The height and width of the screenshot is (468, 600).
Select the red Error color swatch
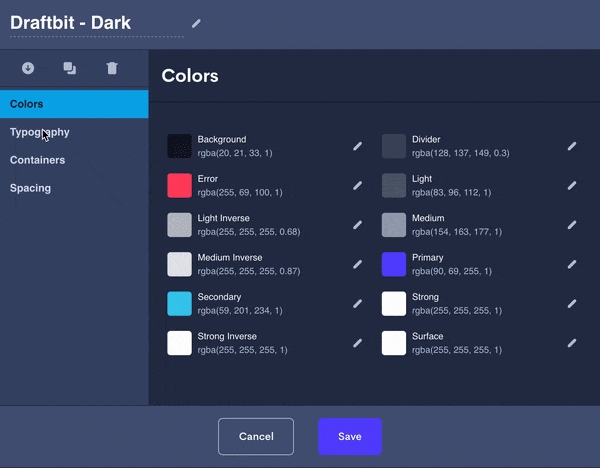click(179, 185)
